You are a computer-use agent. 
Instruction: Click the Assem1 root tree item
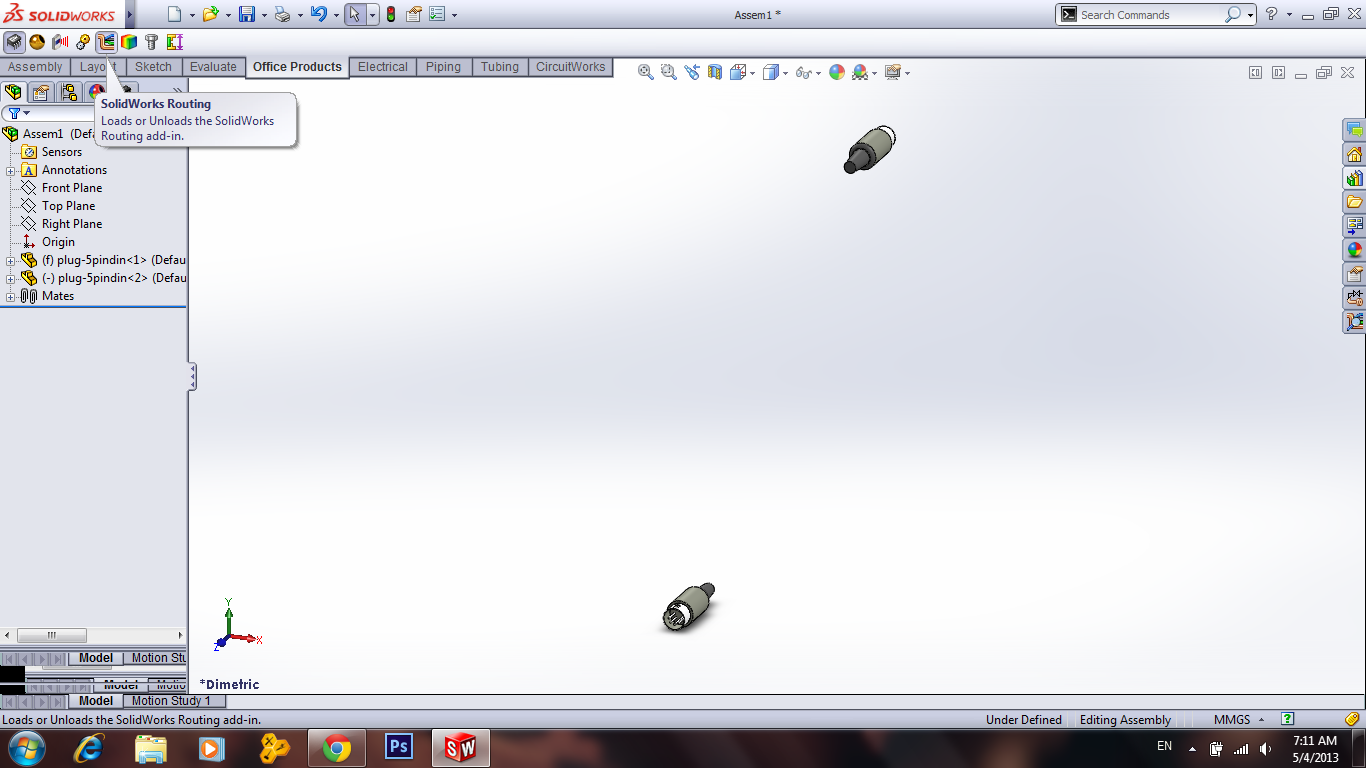pyautogui.click(x=43, y=134)
